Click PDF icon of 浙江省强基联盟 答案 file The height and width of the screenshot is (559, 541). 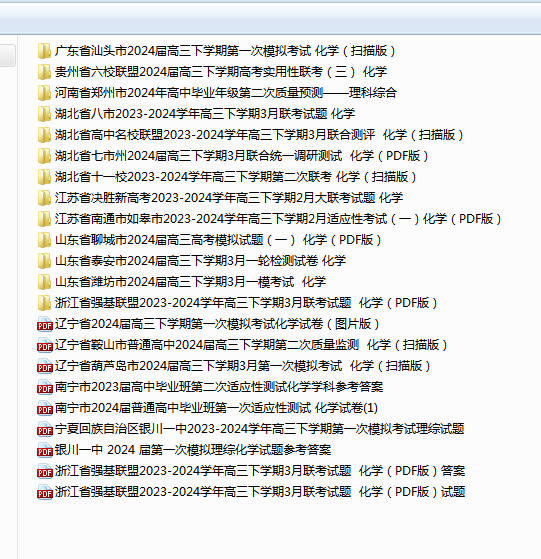coord(45,471)
